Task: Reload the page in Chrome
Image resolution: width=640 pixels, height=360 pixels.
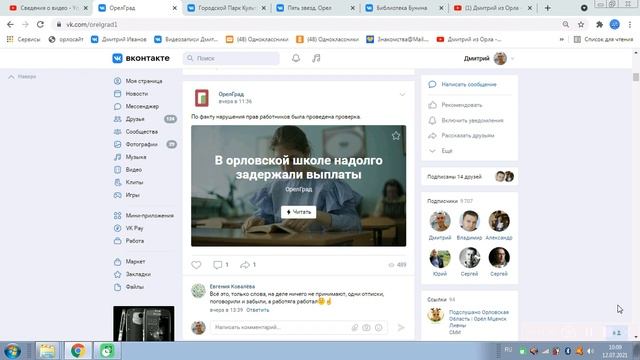Action: pos(40,24)
